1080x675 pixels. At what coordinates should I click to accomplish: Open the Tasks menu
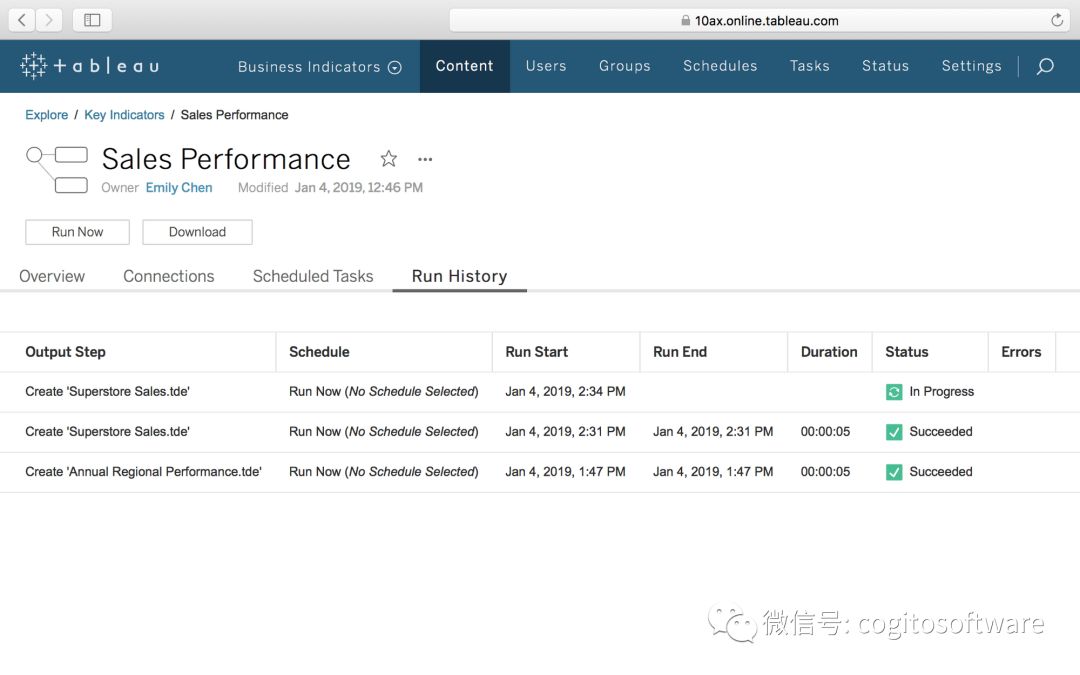tap(809, 66)
